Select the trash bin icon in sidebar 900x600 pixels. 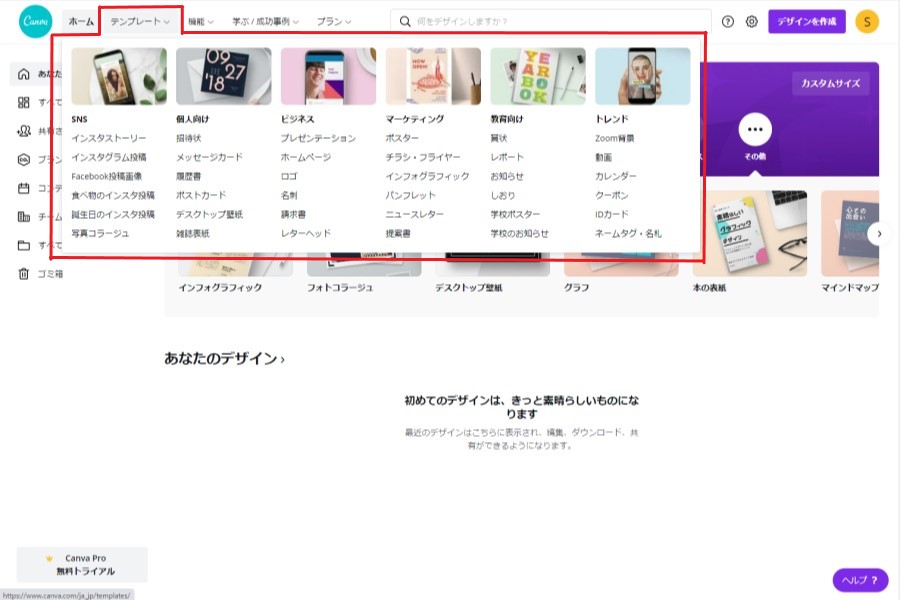tap(24, 274)
